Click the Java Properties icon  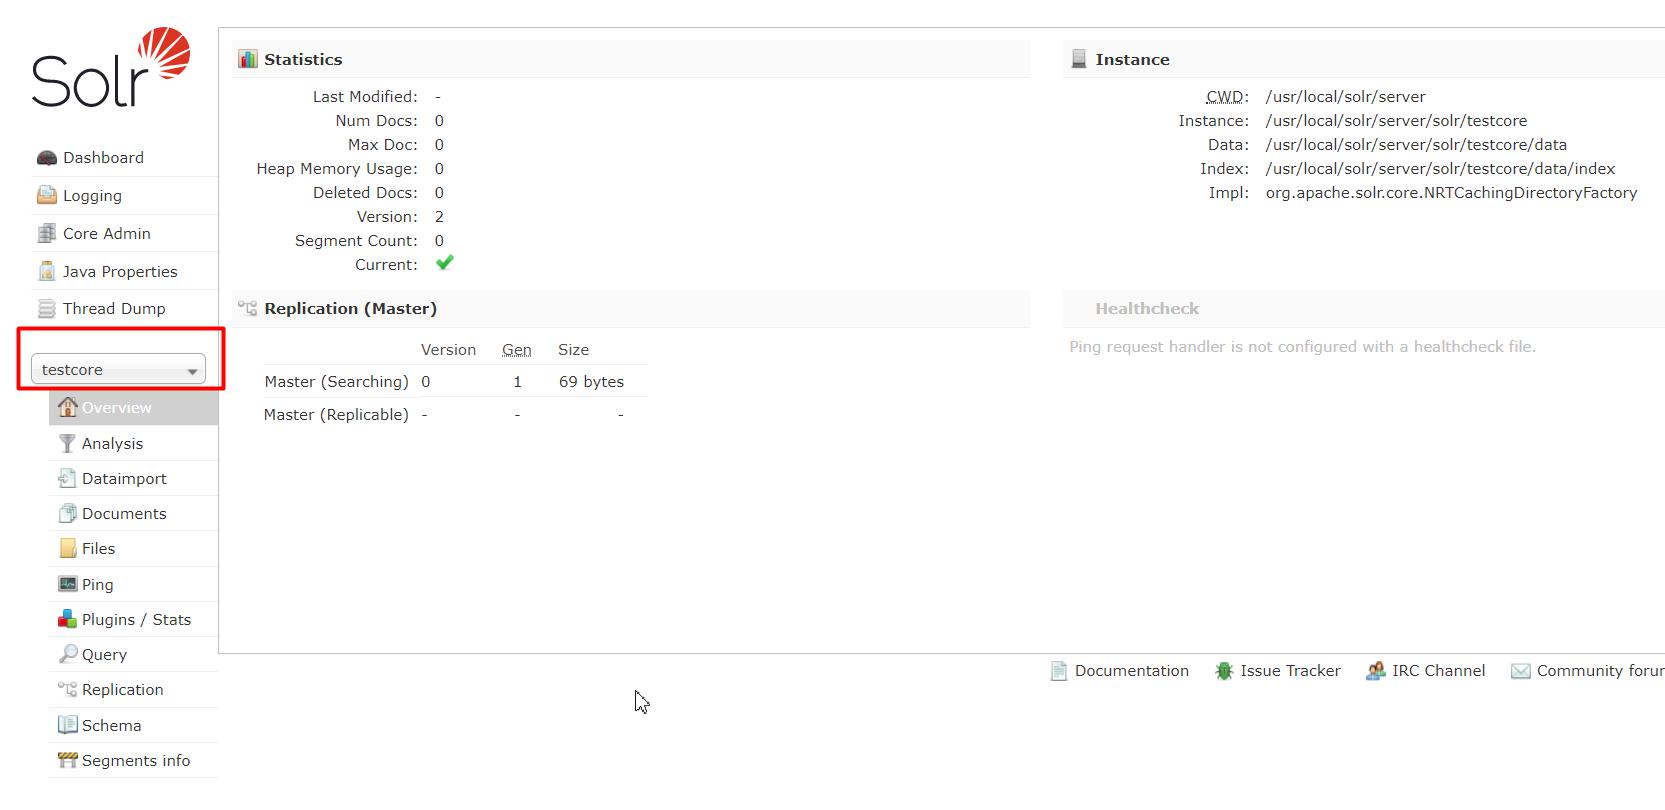[x=47, y=271]
